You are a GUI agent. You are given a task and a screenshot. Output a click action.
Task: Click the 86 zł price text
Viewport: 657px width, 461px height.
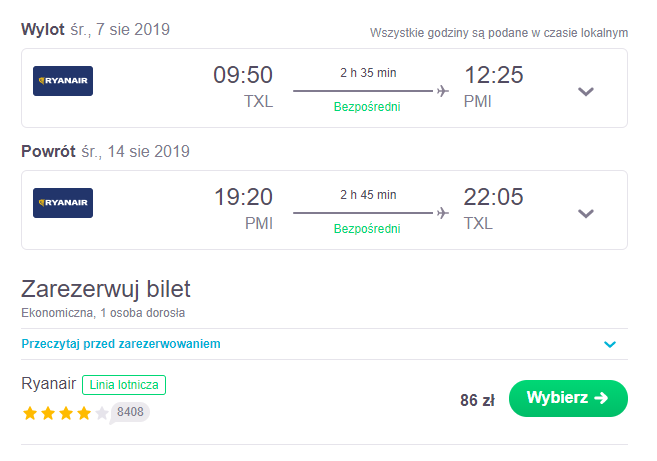tap(477, 400)
